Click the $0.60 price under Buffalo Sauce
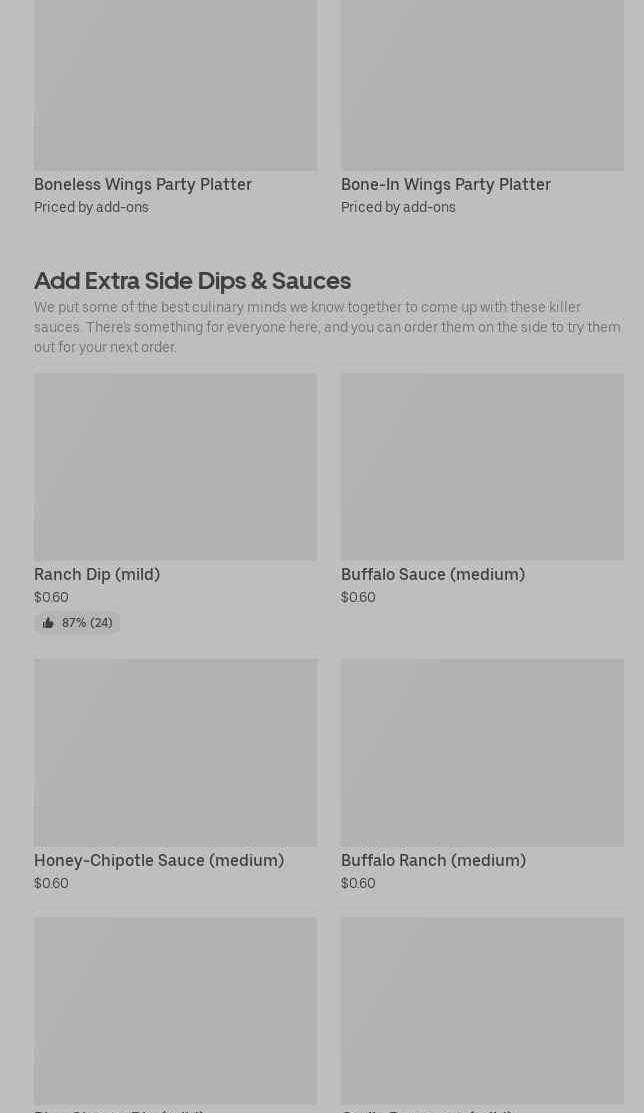 point(358,598)
